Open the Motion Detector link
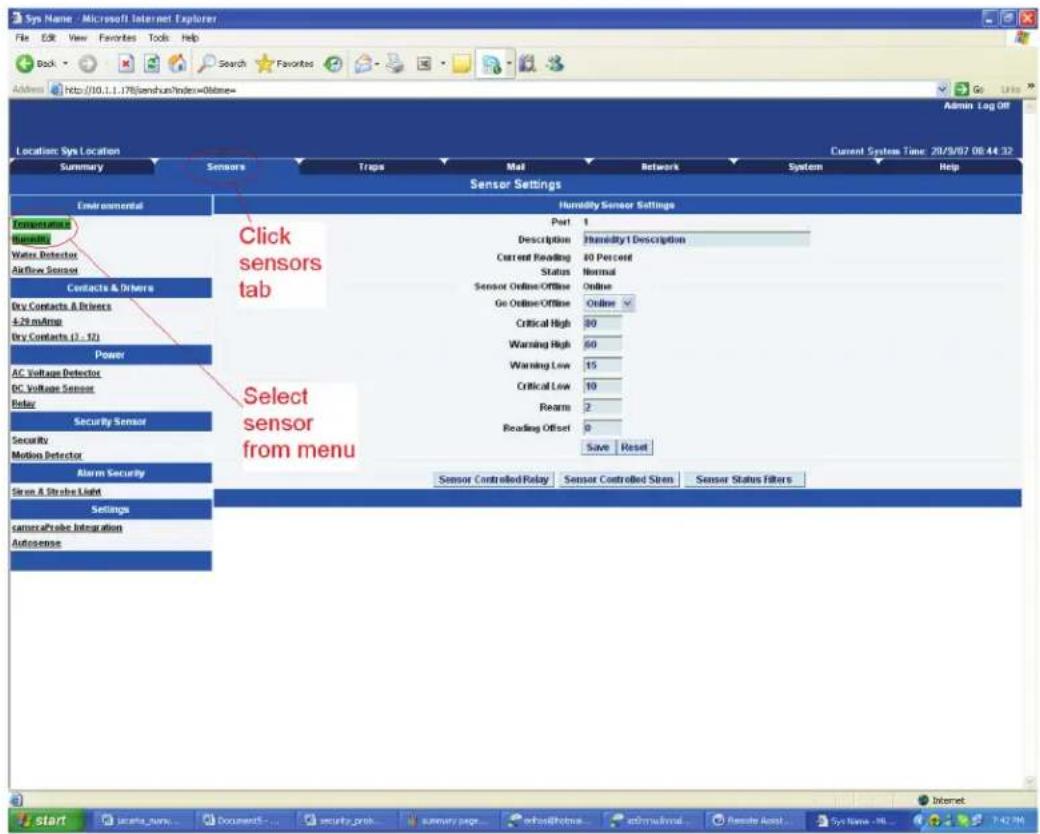This screenshot has height=834, width=1040. (x=46, y=455)
